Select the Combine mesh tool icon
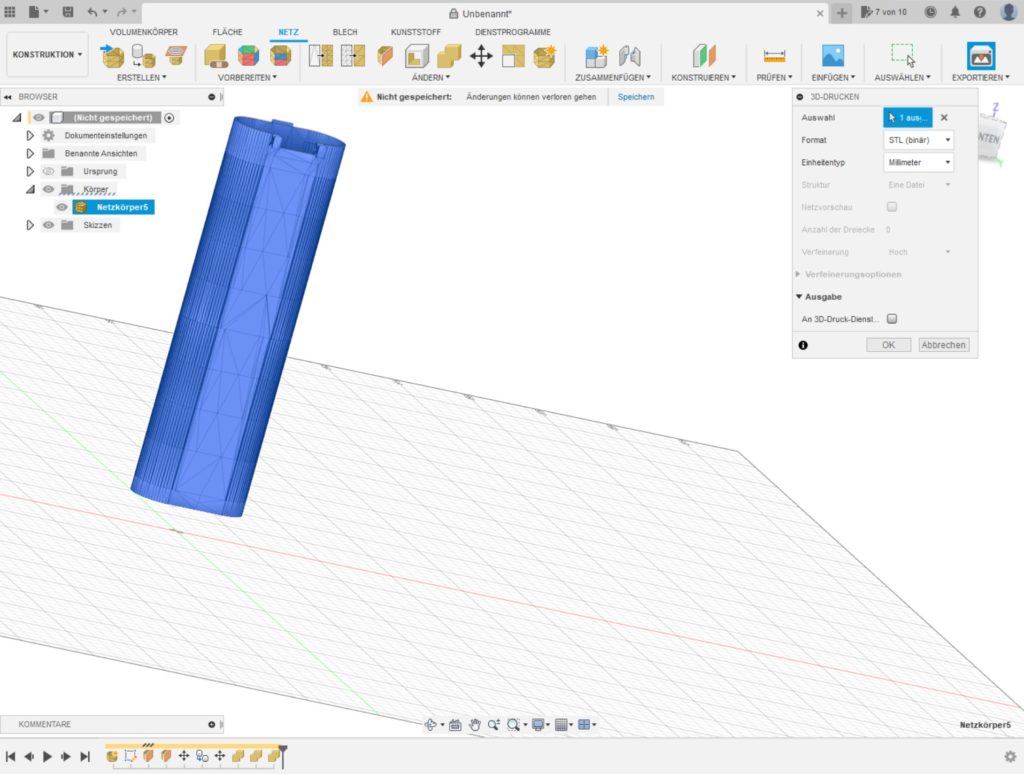 point(449,56)
